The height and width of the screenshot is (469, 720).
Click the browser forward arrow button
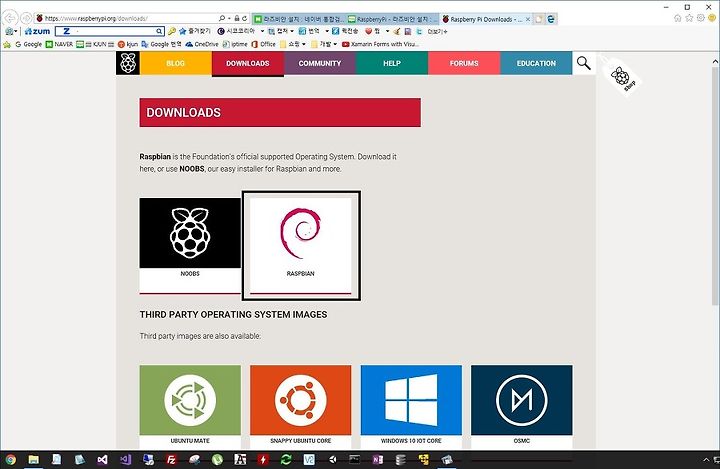26,18
